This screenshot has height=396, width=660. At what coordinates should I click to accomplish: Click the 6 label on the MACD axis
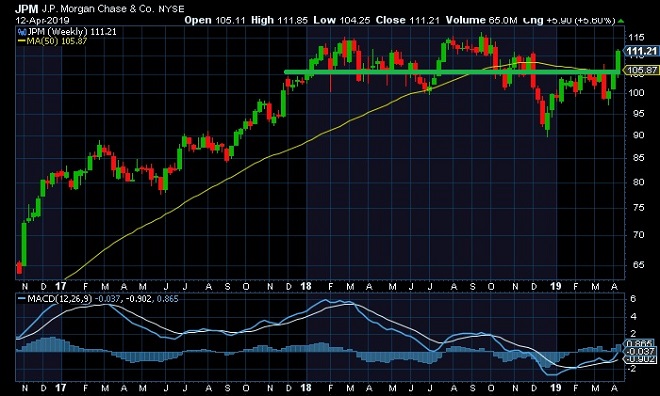coord(633,299)
